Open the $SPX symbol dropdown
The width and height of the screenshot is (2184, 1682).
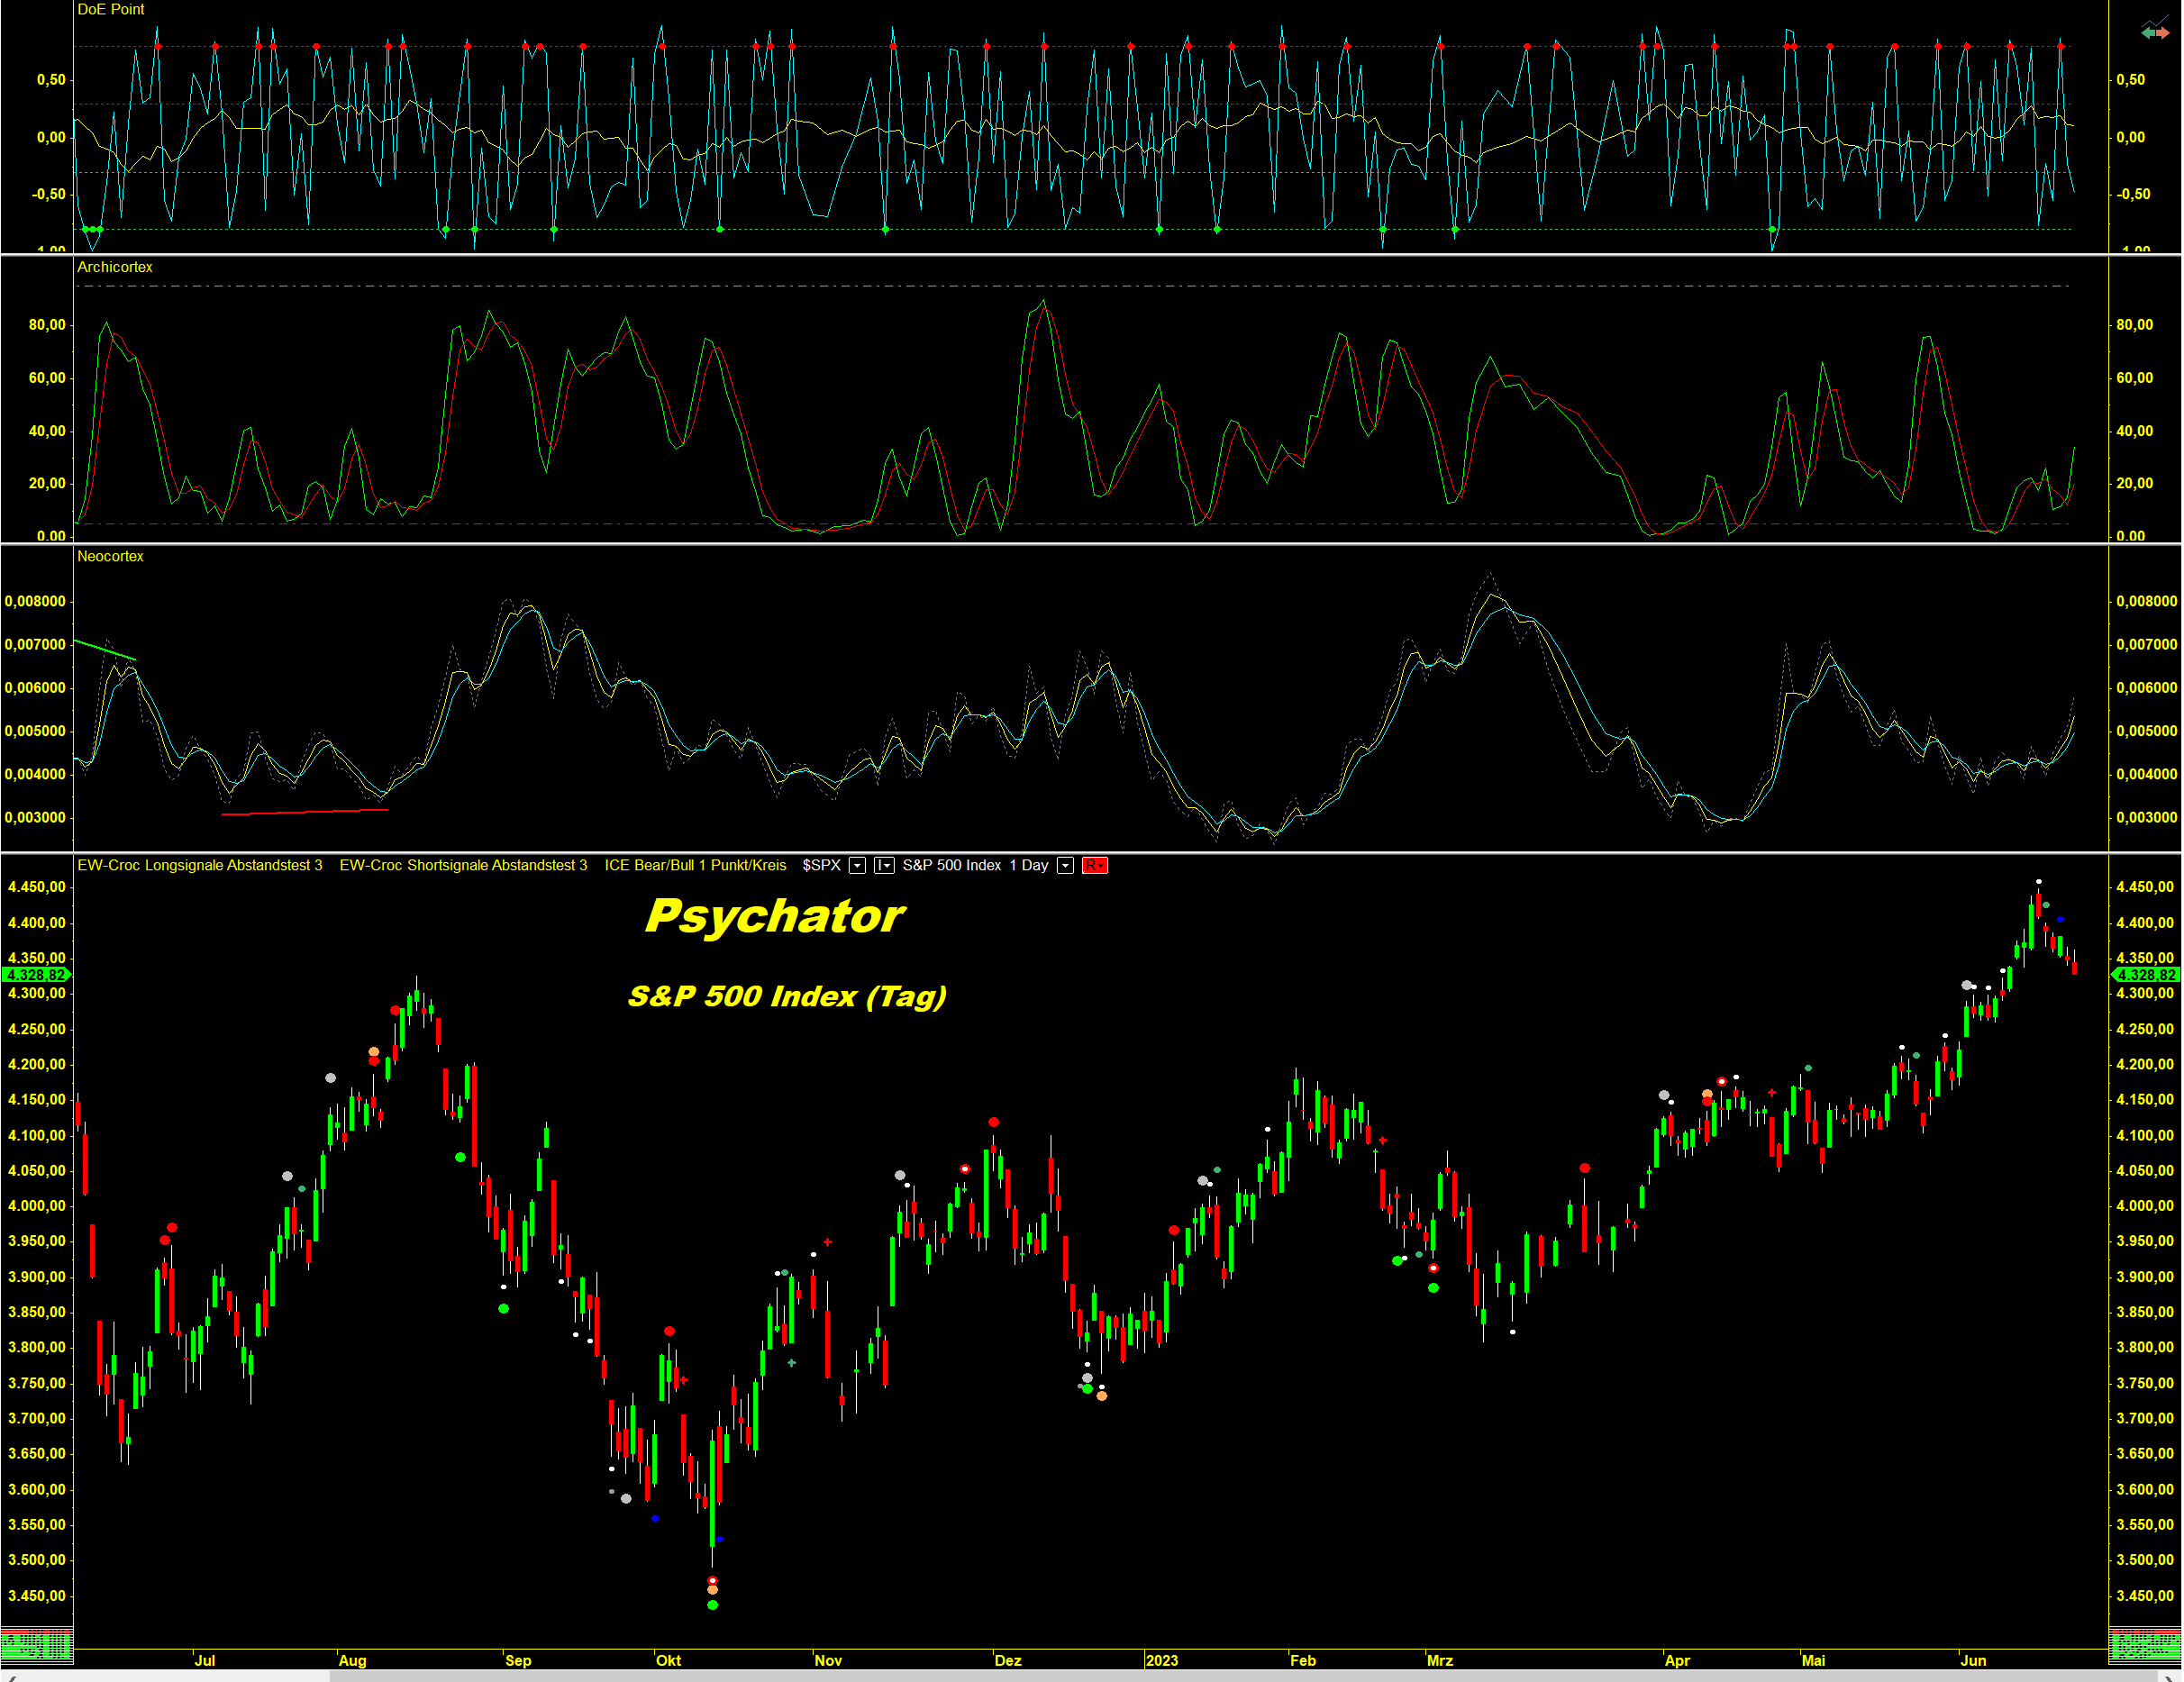[857, 866]
